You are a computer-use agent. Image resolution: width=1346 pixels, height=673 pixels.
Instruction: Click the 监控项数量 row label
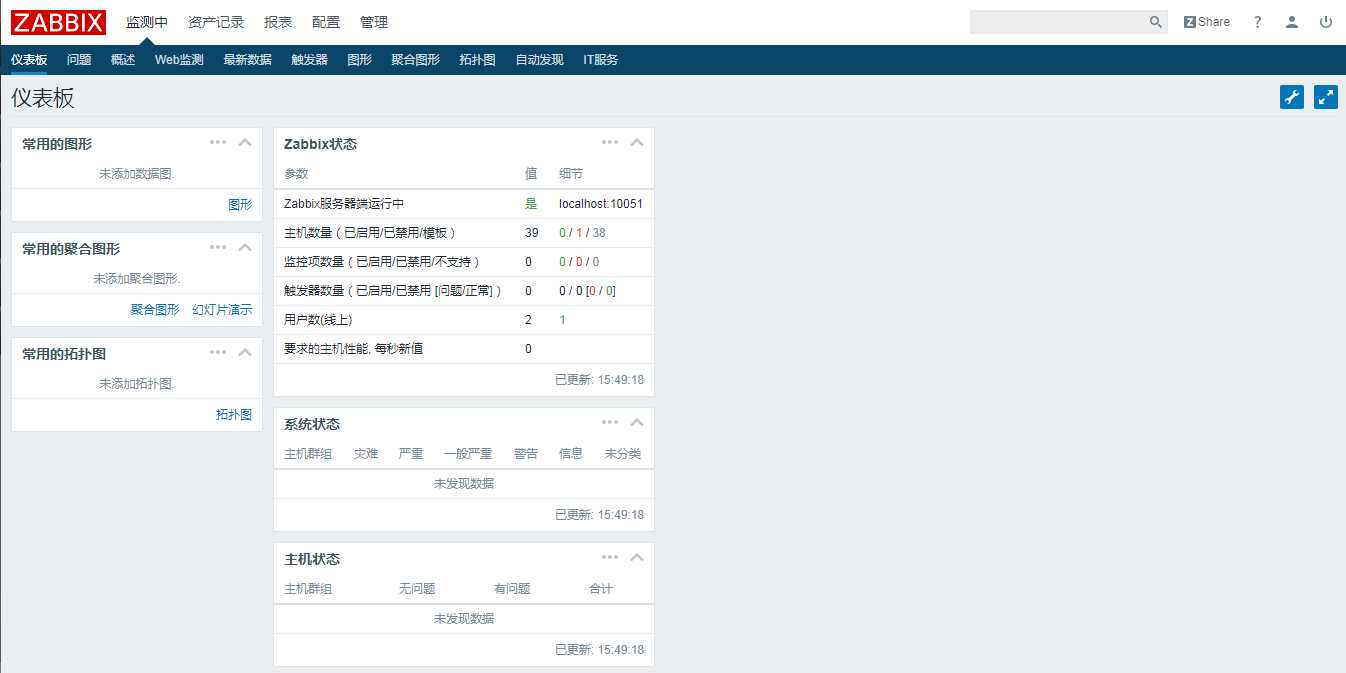point(382,262)
